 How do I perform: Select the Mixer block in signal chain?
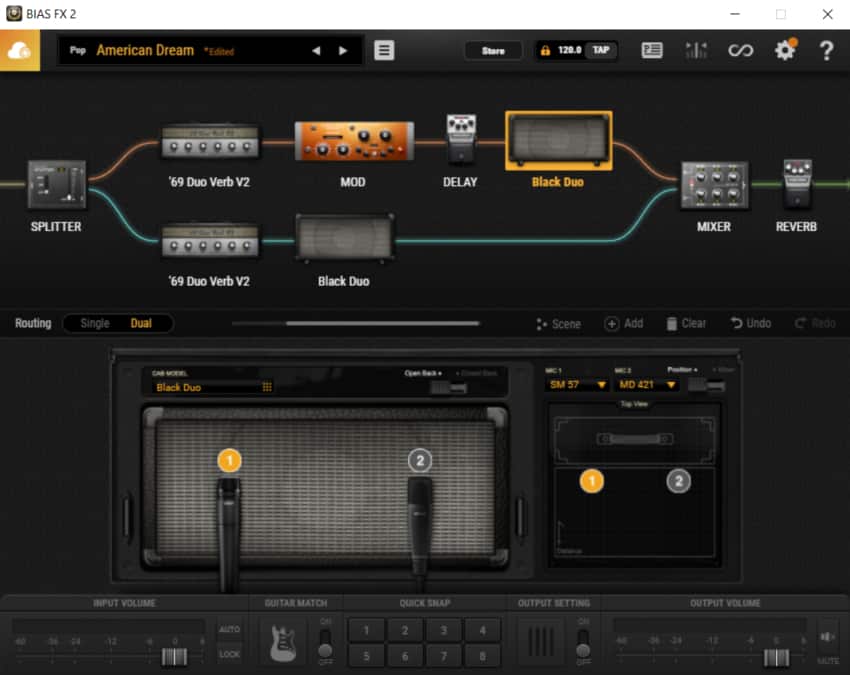pos(714,186)
